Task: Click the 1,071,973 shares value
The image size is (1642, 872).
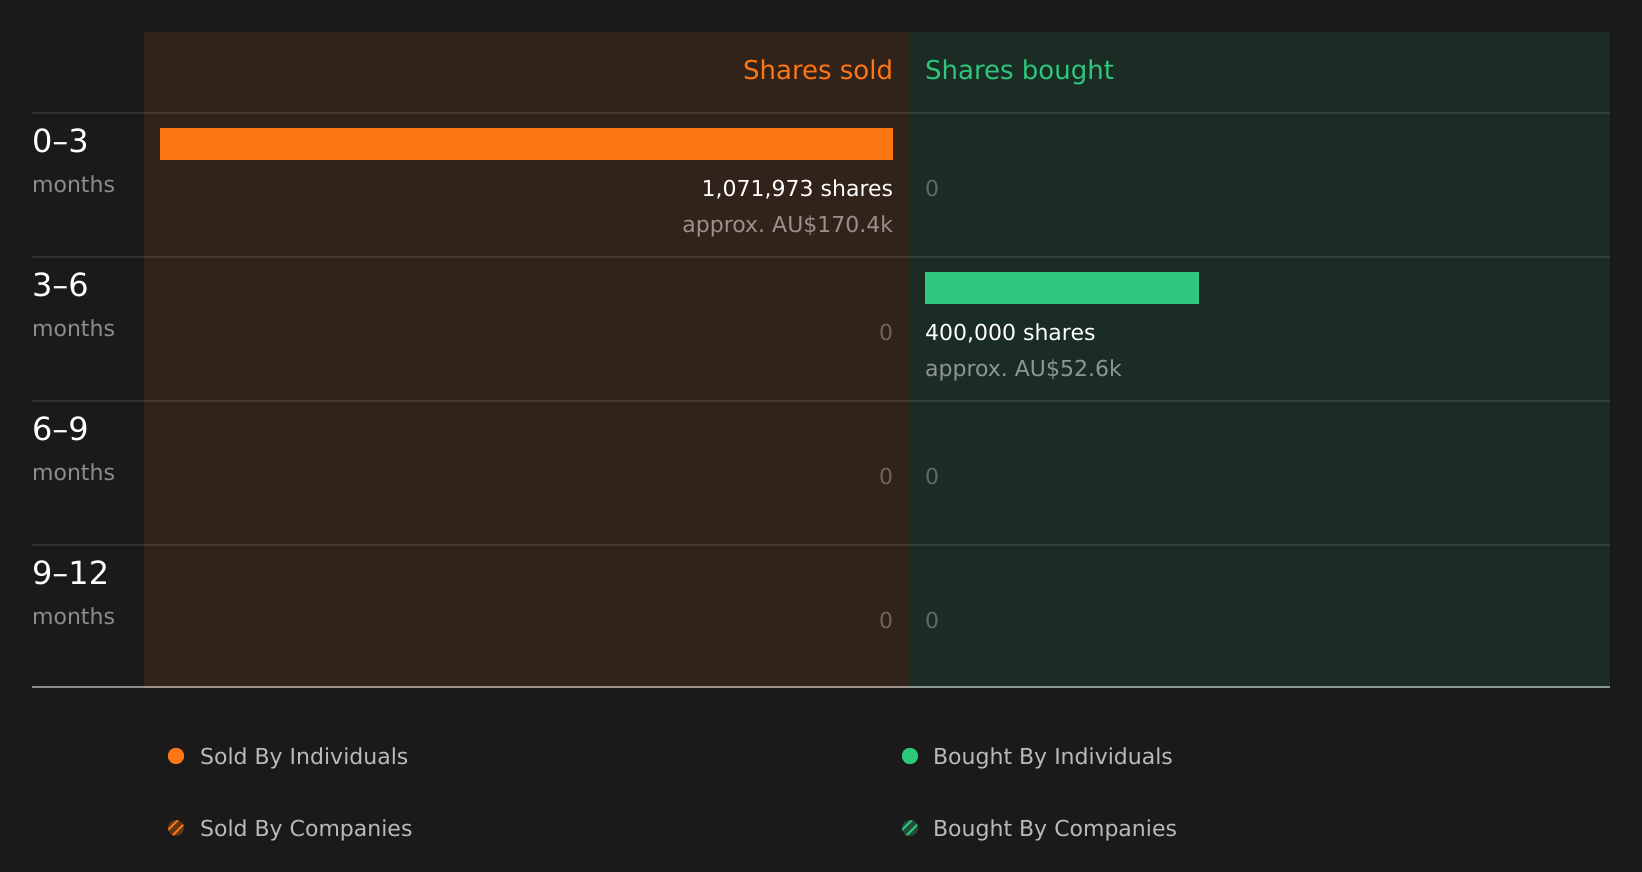Action: 797,188
